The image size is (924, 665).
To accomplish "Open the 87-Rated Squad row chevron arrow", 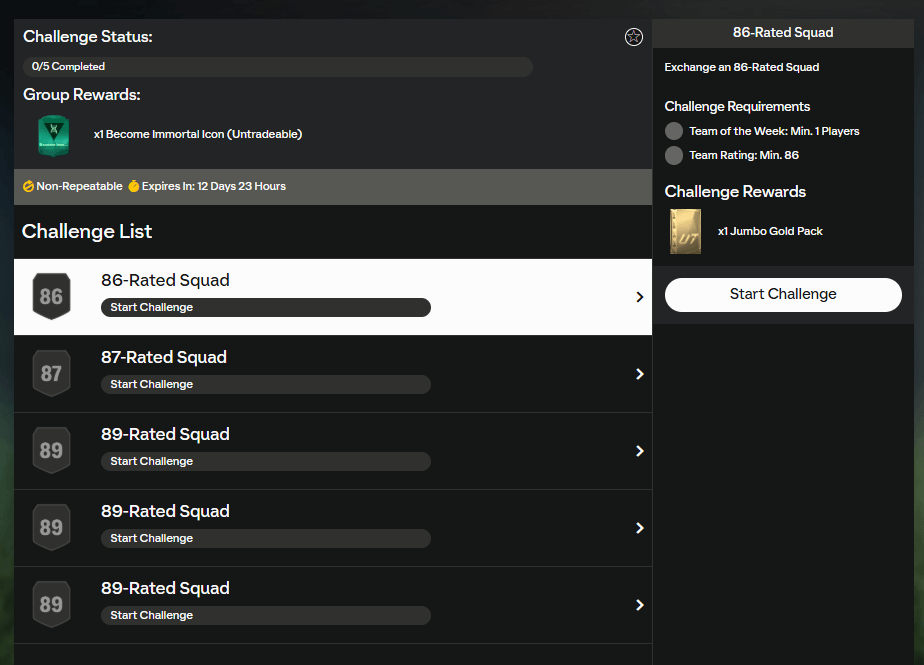I will 640,374.
